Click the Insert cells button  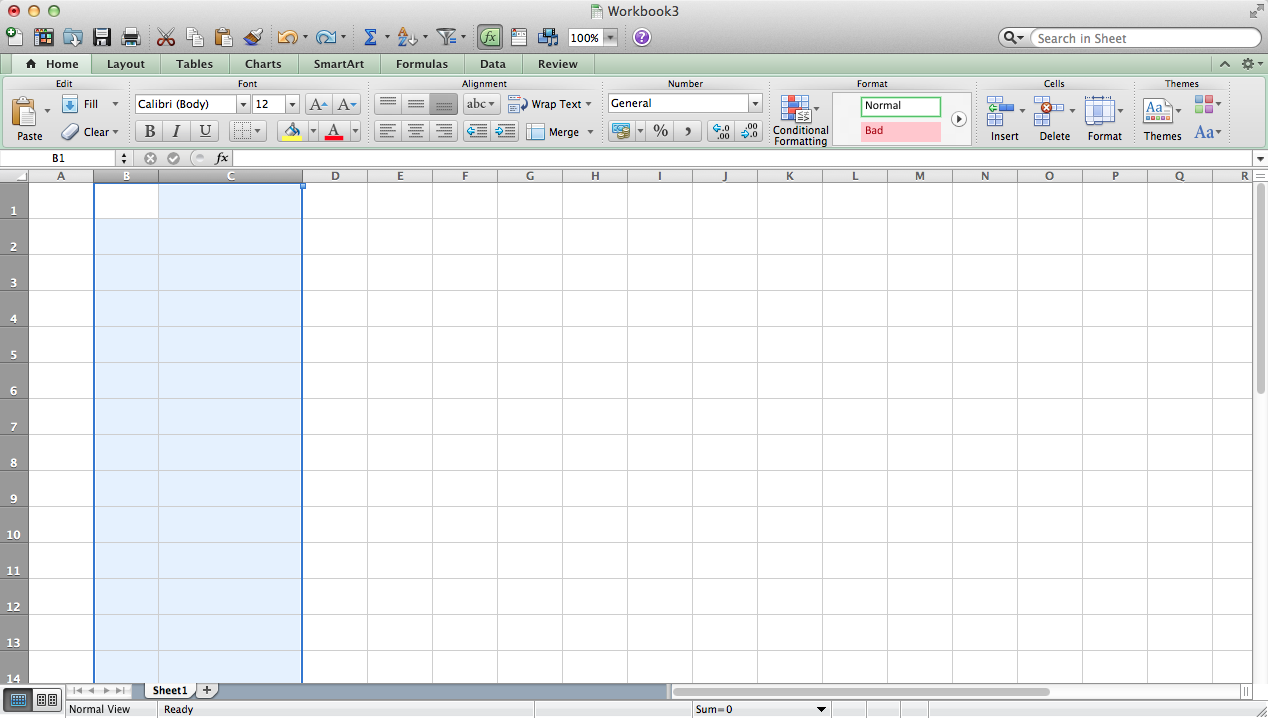1004,120
